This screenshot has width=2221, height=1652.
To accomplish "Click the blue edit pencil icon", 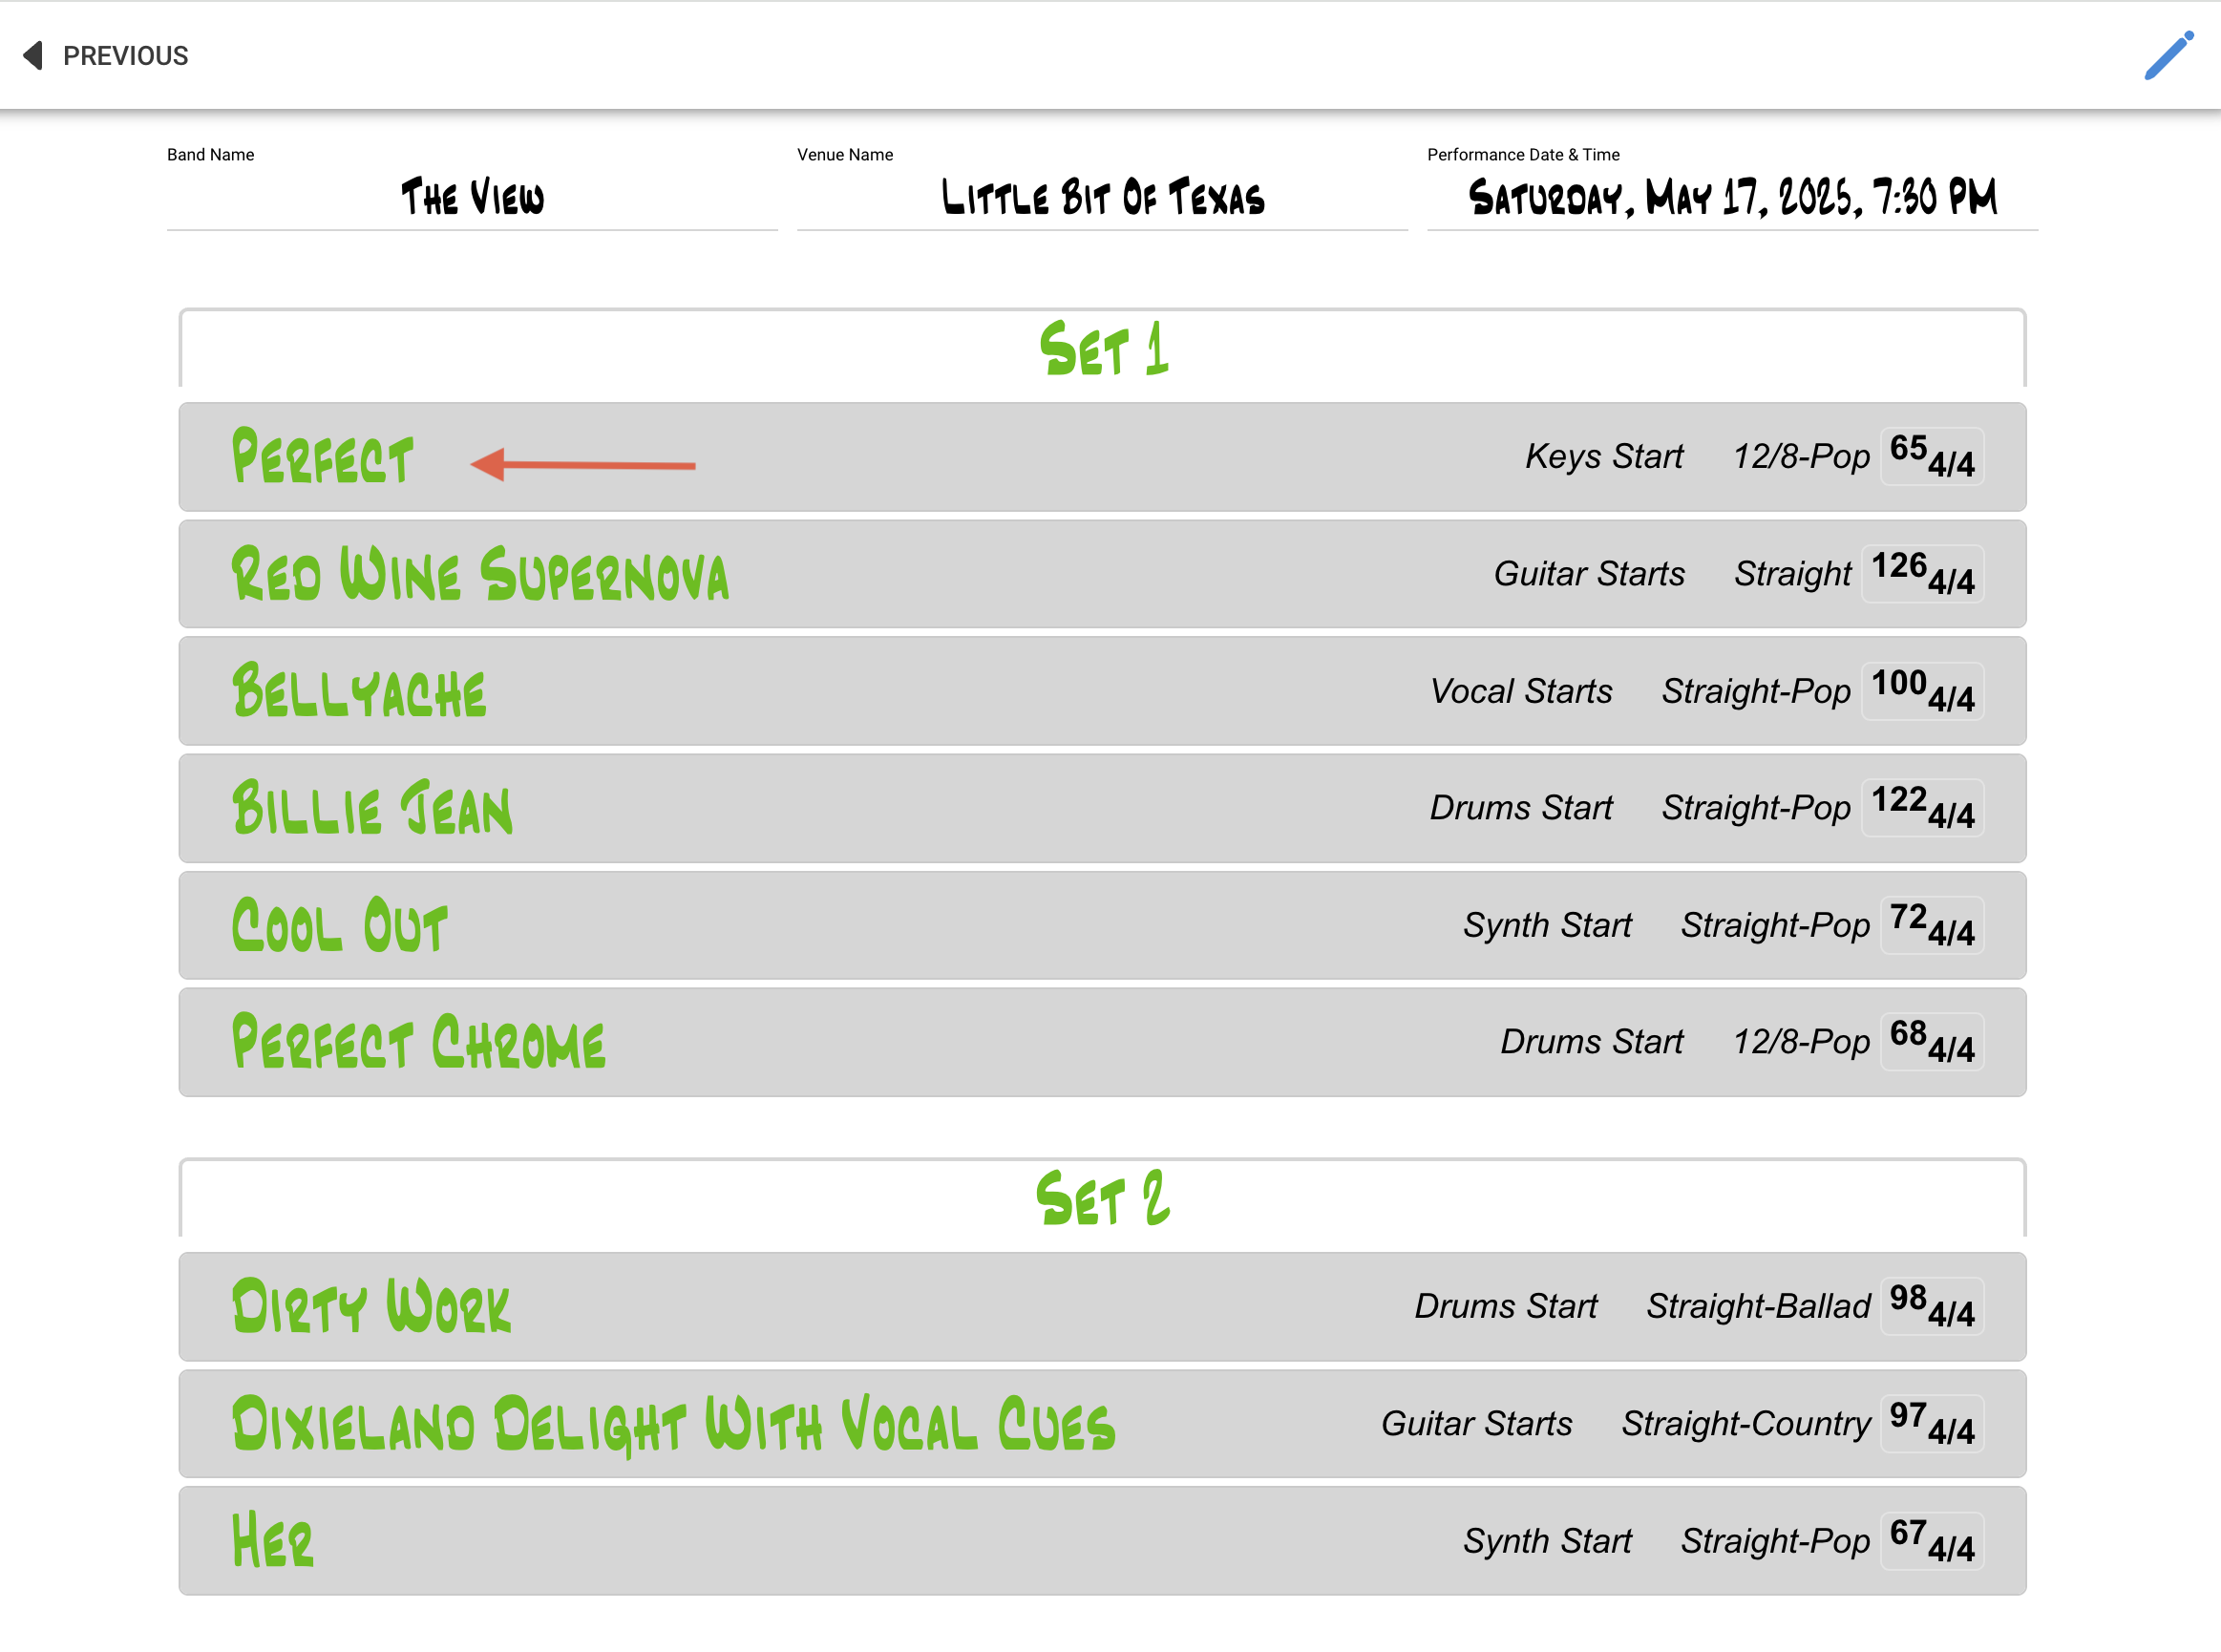I will click(x=2166, y=57).
